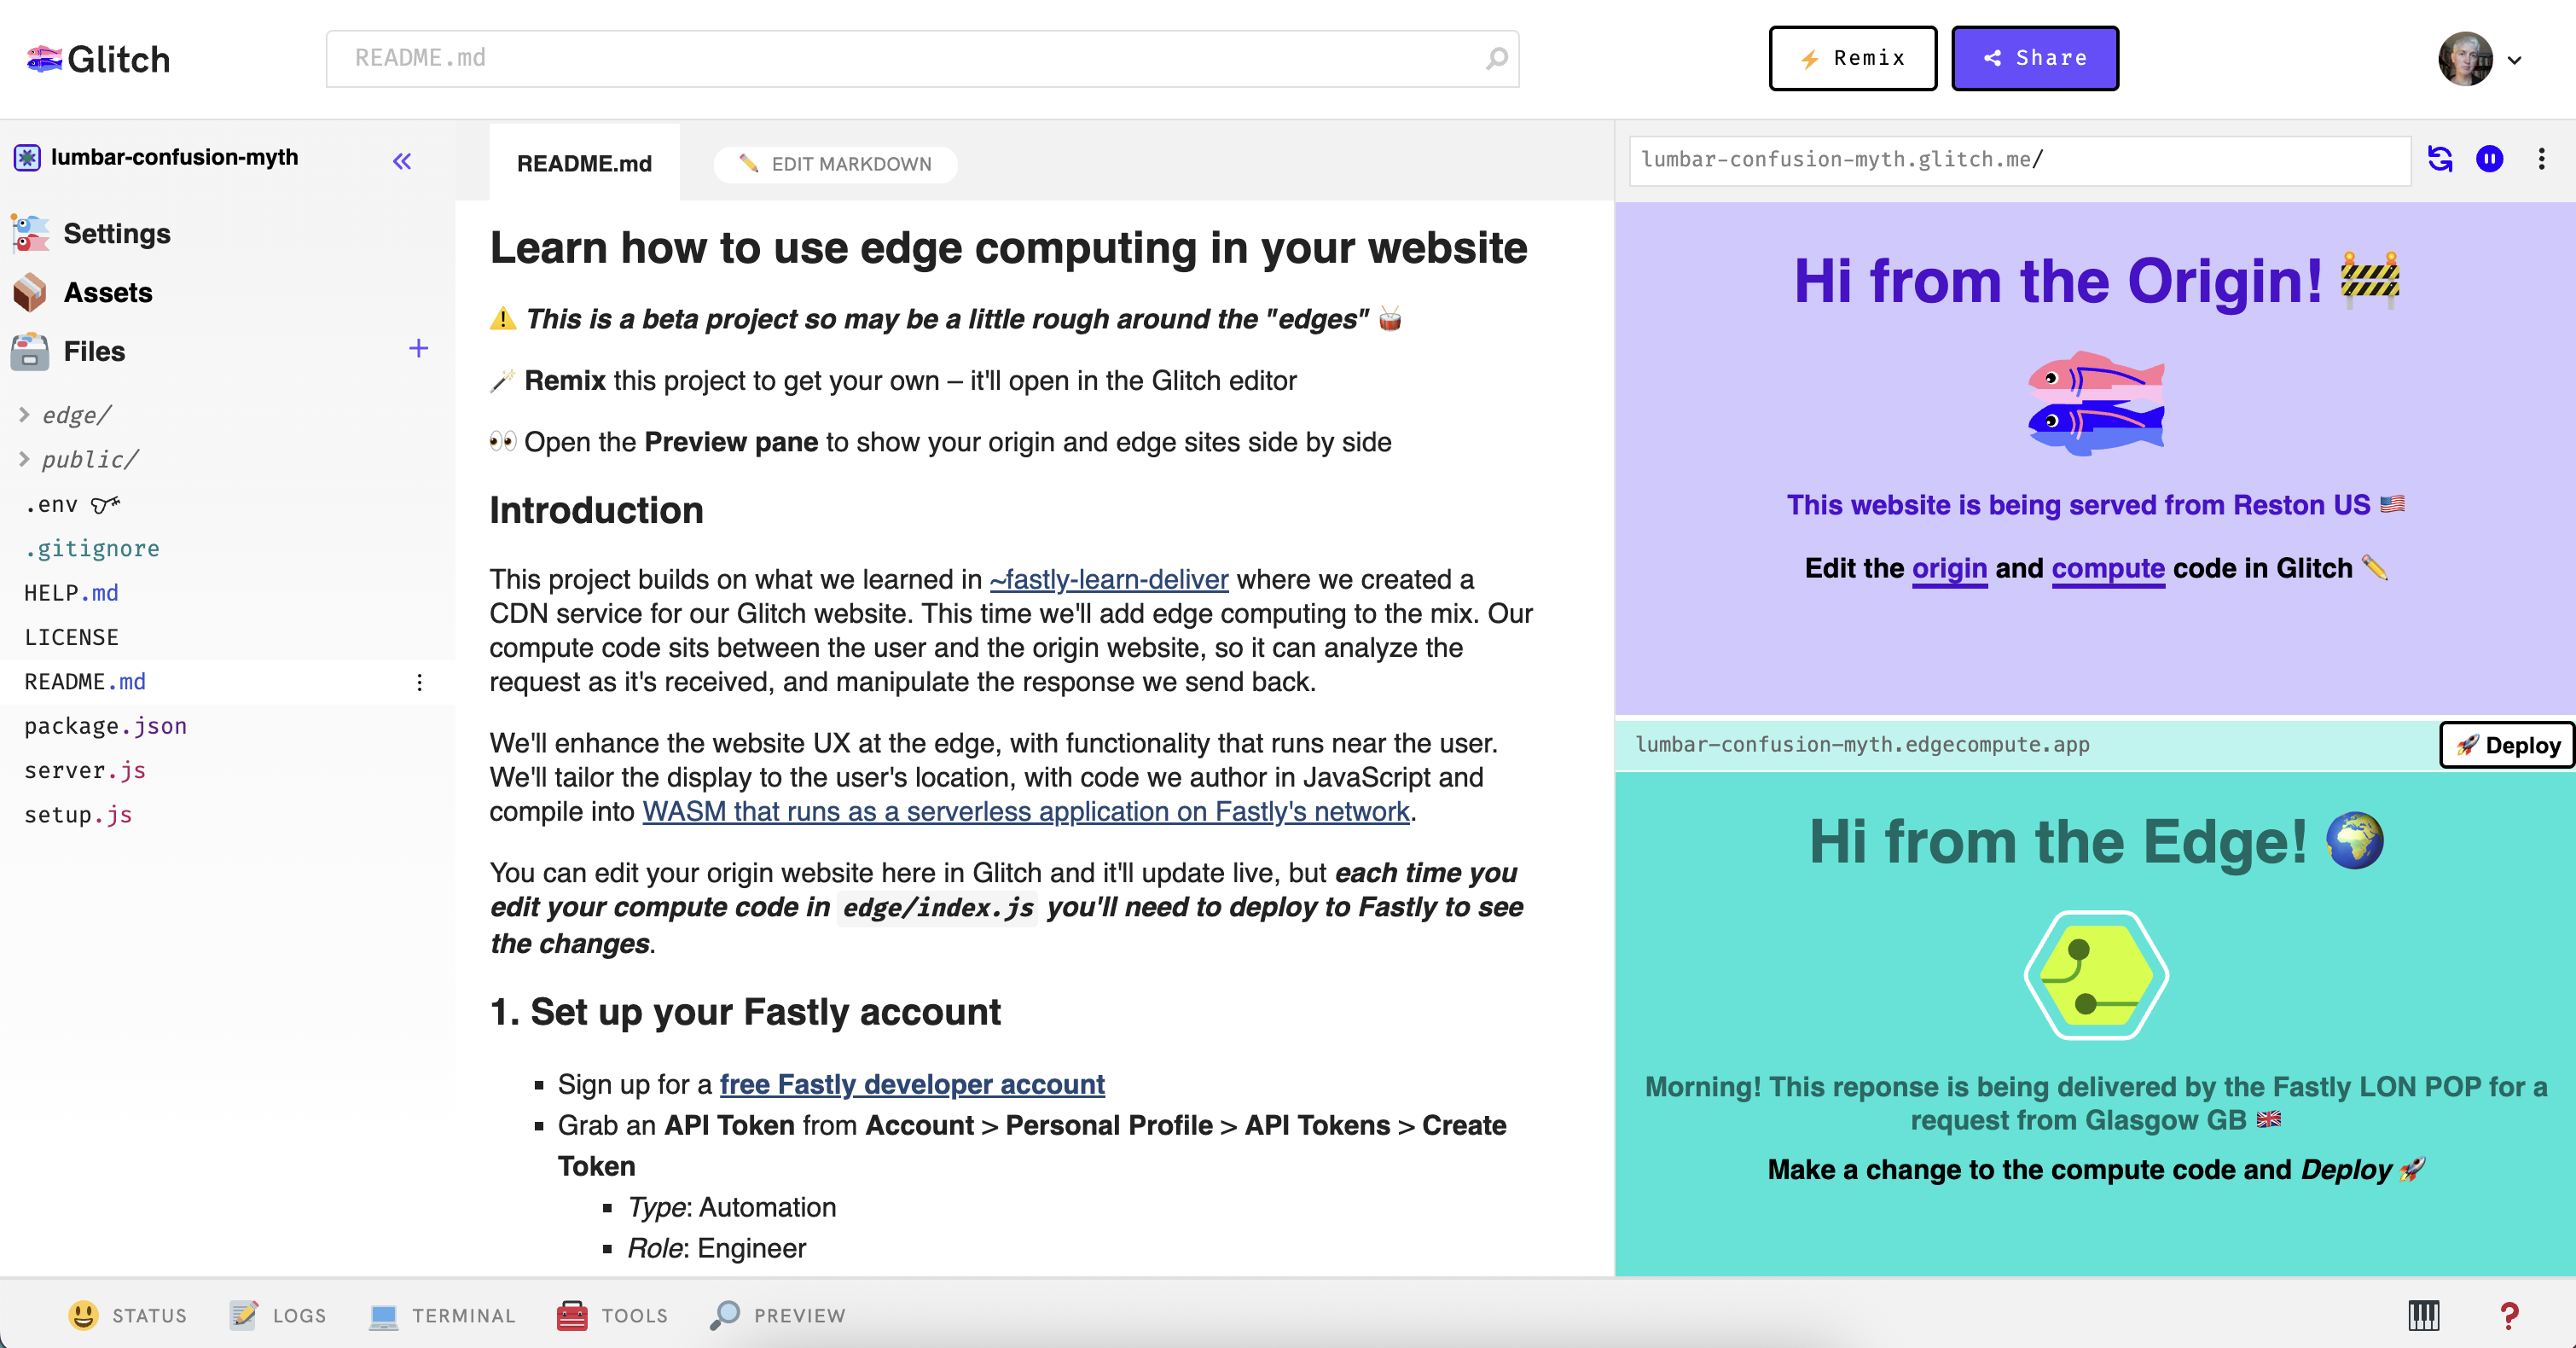Open the preview options kebab menu
This screenshot has height=1348, width=2576.
click(x=2541, y=159)
